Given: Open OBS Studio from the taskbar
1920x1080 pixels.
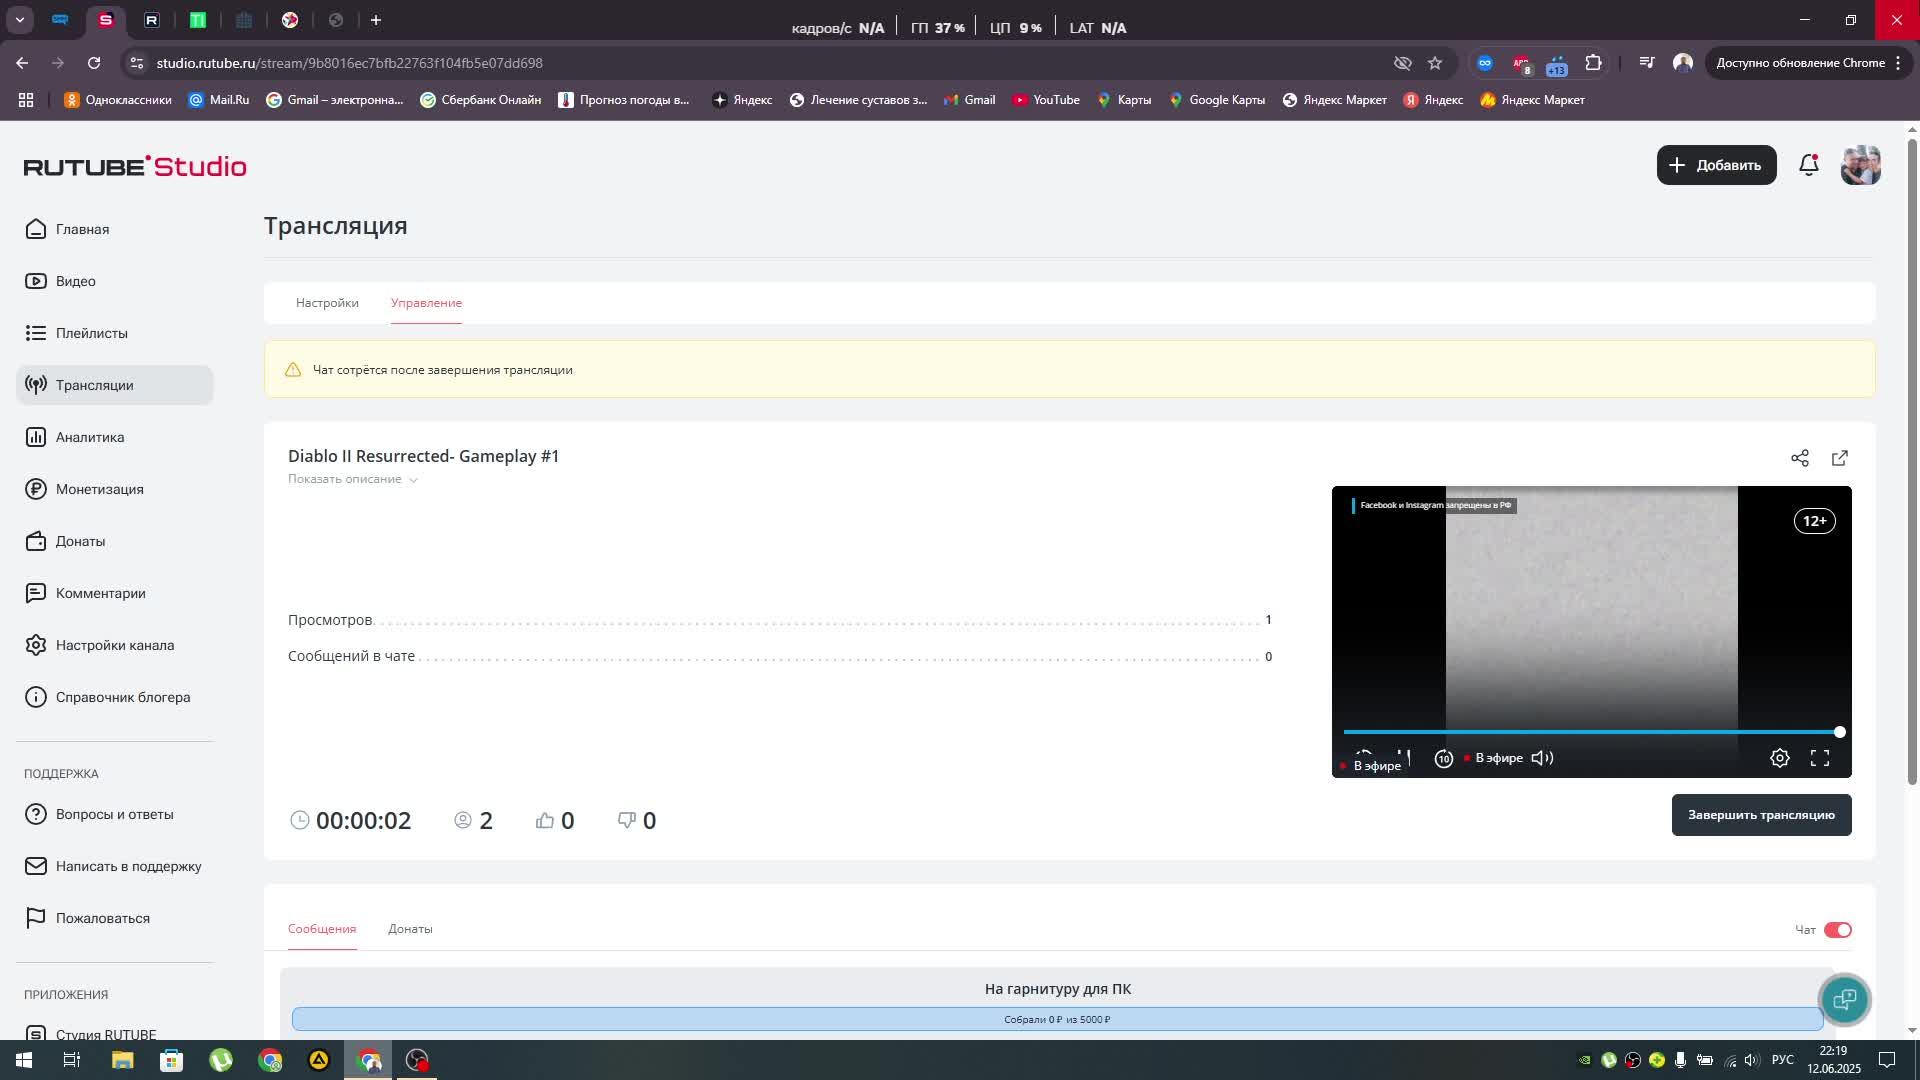Looking at the screenshot, I should (417, 1060).
